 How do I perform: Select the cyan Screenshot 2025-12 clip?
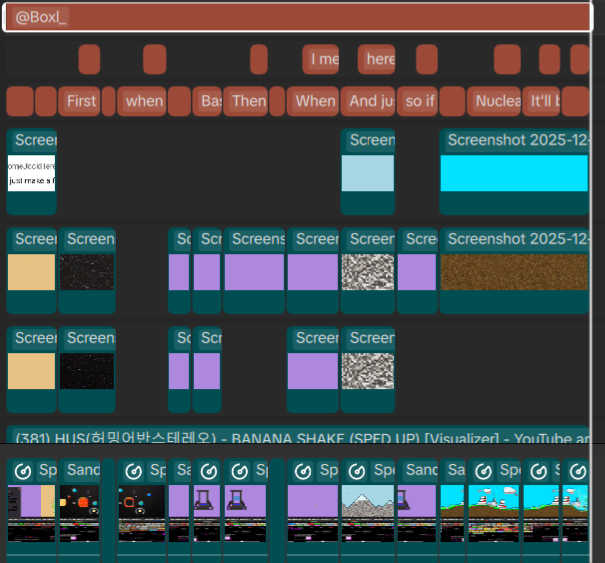click(514, 172)
